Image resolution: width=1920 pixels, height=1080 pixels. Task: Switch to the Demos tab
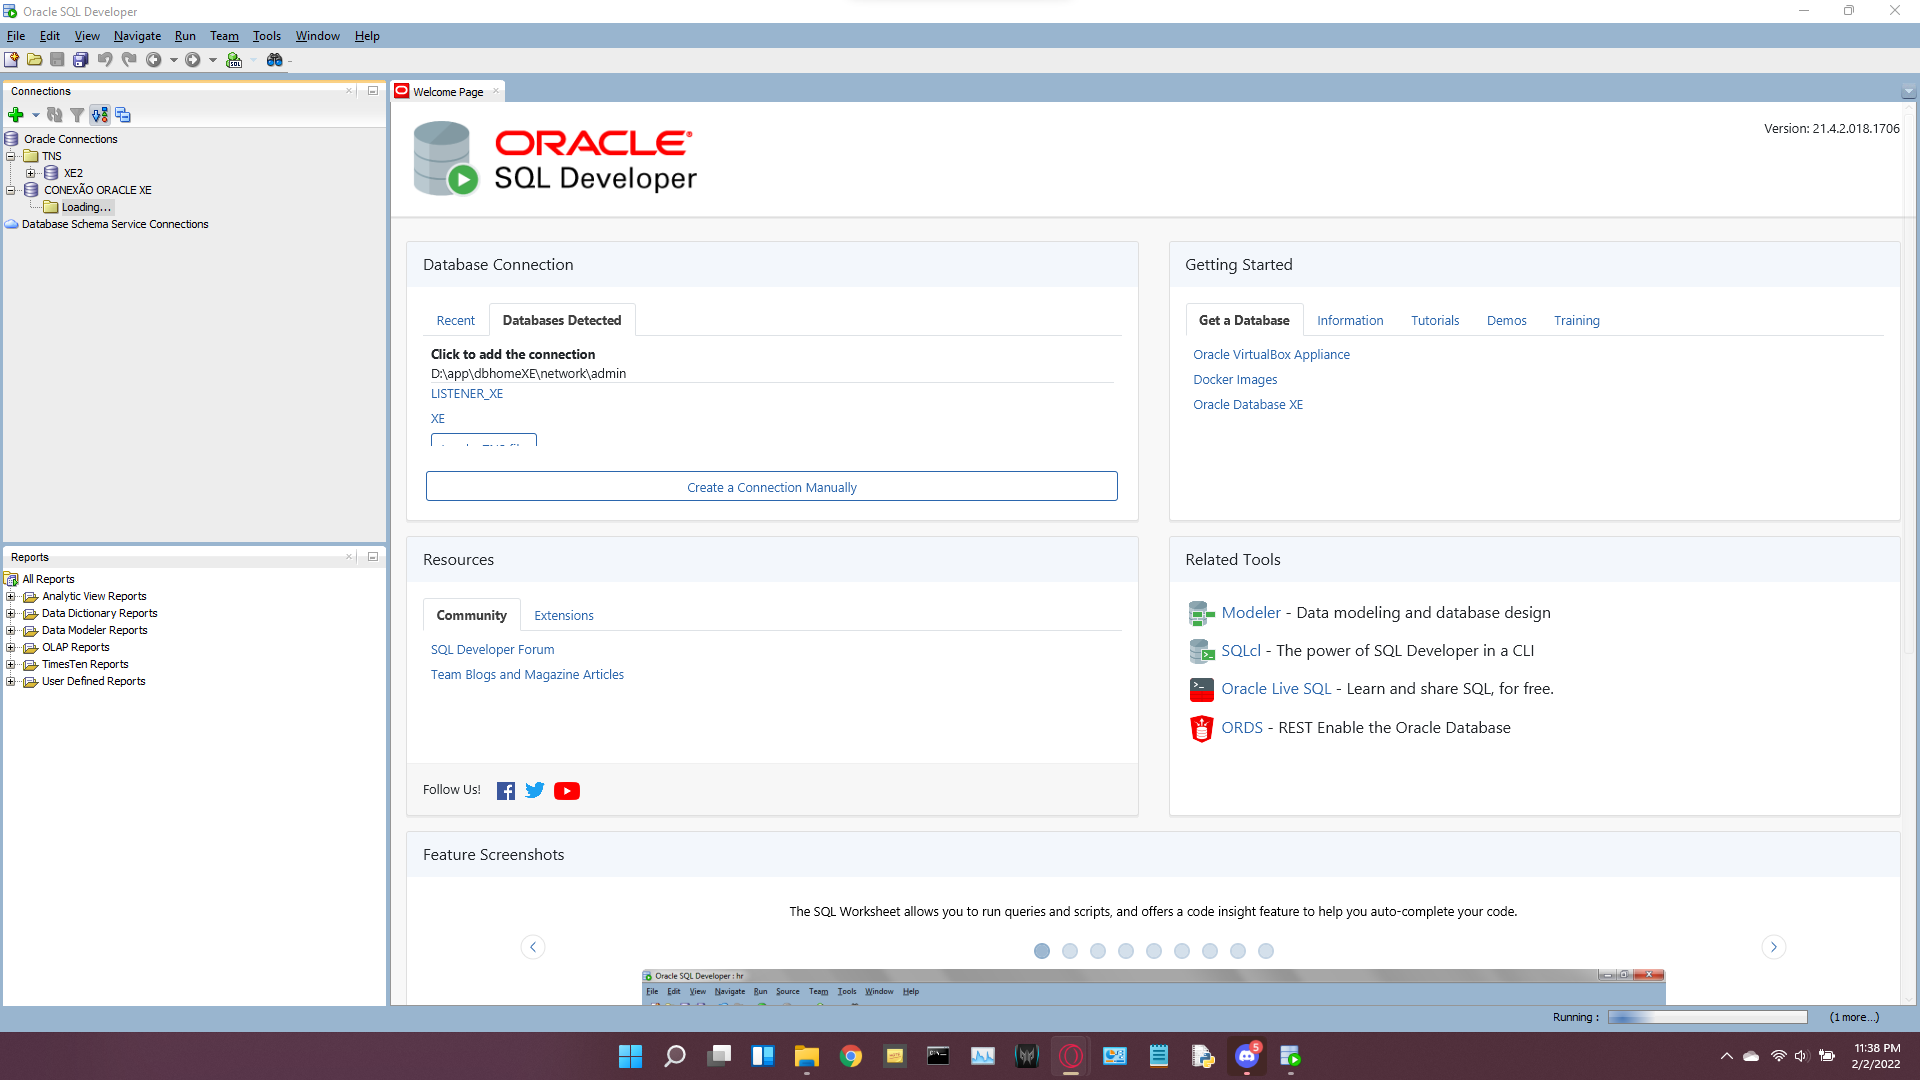point(1506,320)
